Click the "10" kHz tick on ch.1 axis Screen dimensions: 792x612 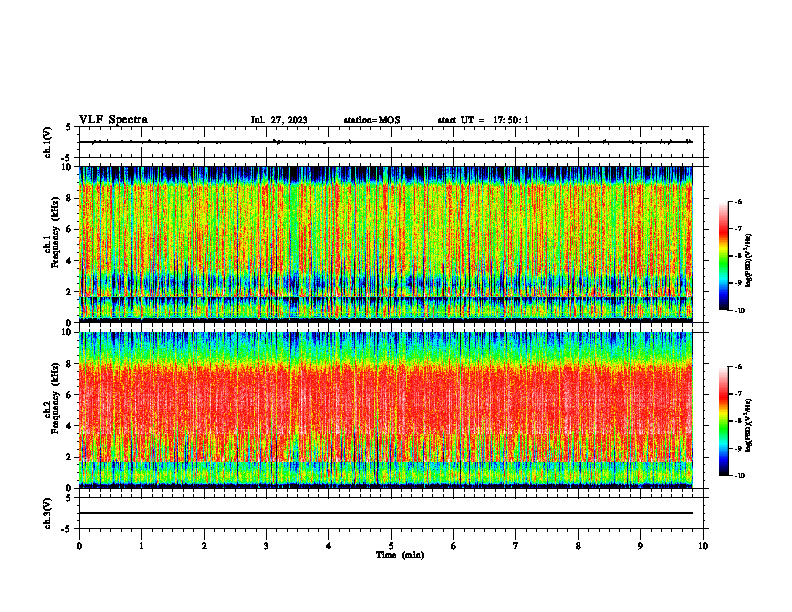point(67,167)
